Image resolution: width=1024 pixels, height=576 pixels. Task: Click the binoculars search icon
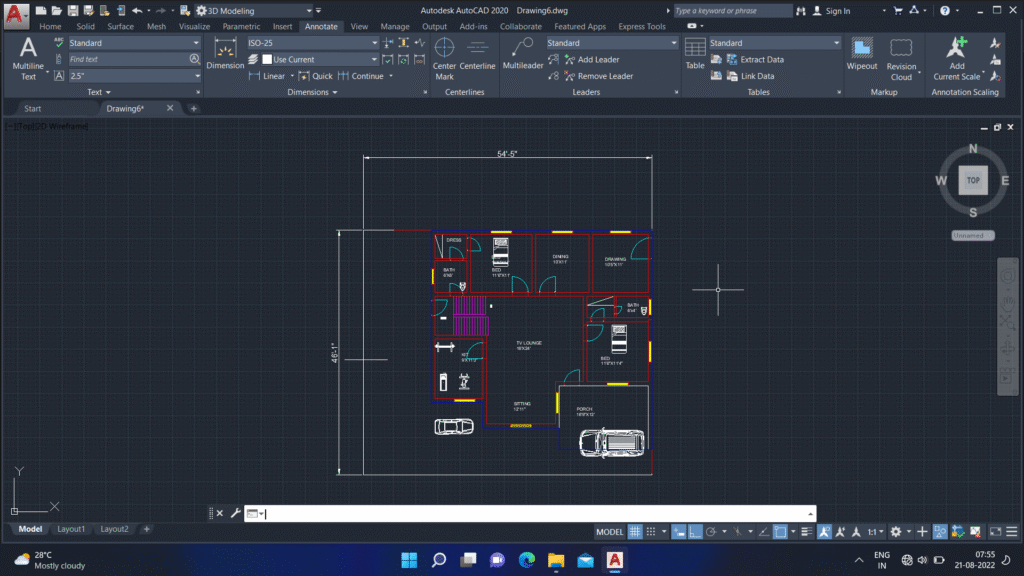801,10
